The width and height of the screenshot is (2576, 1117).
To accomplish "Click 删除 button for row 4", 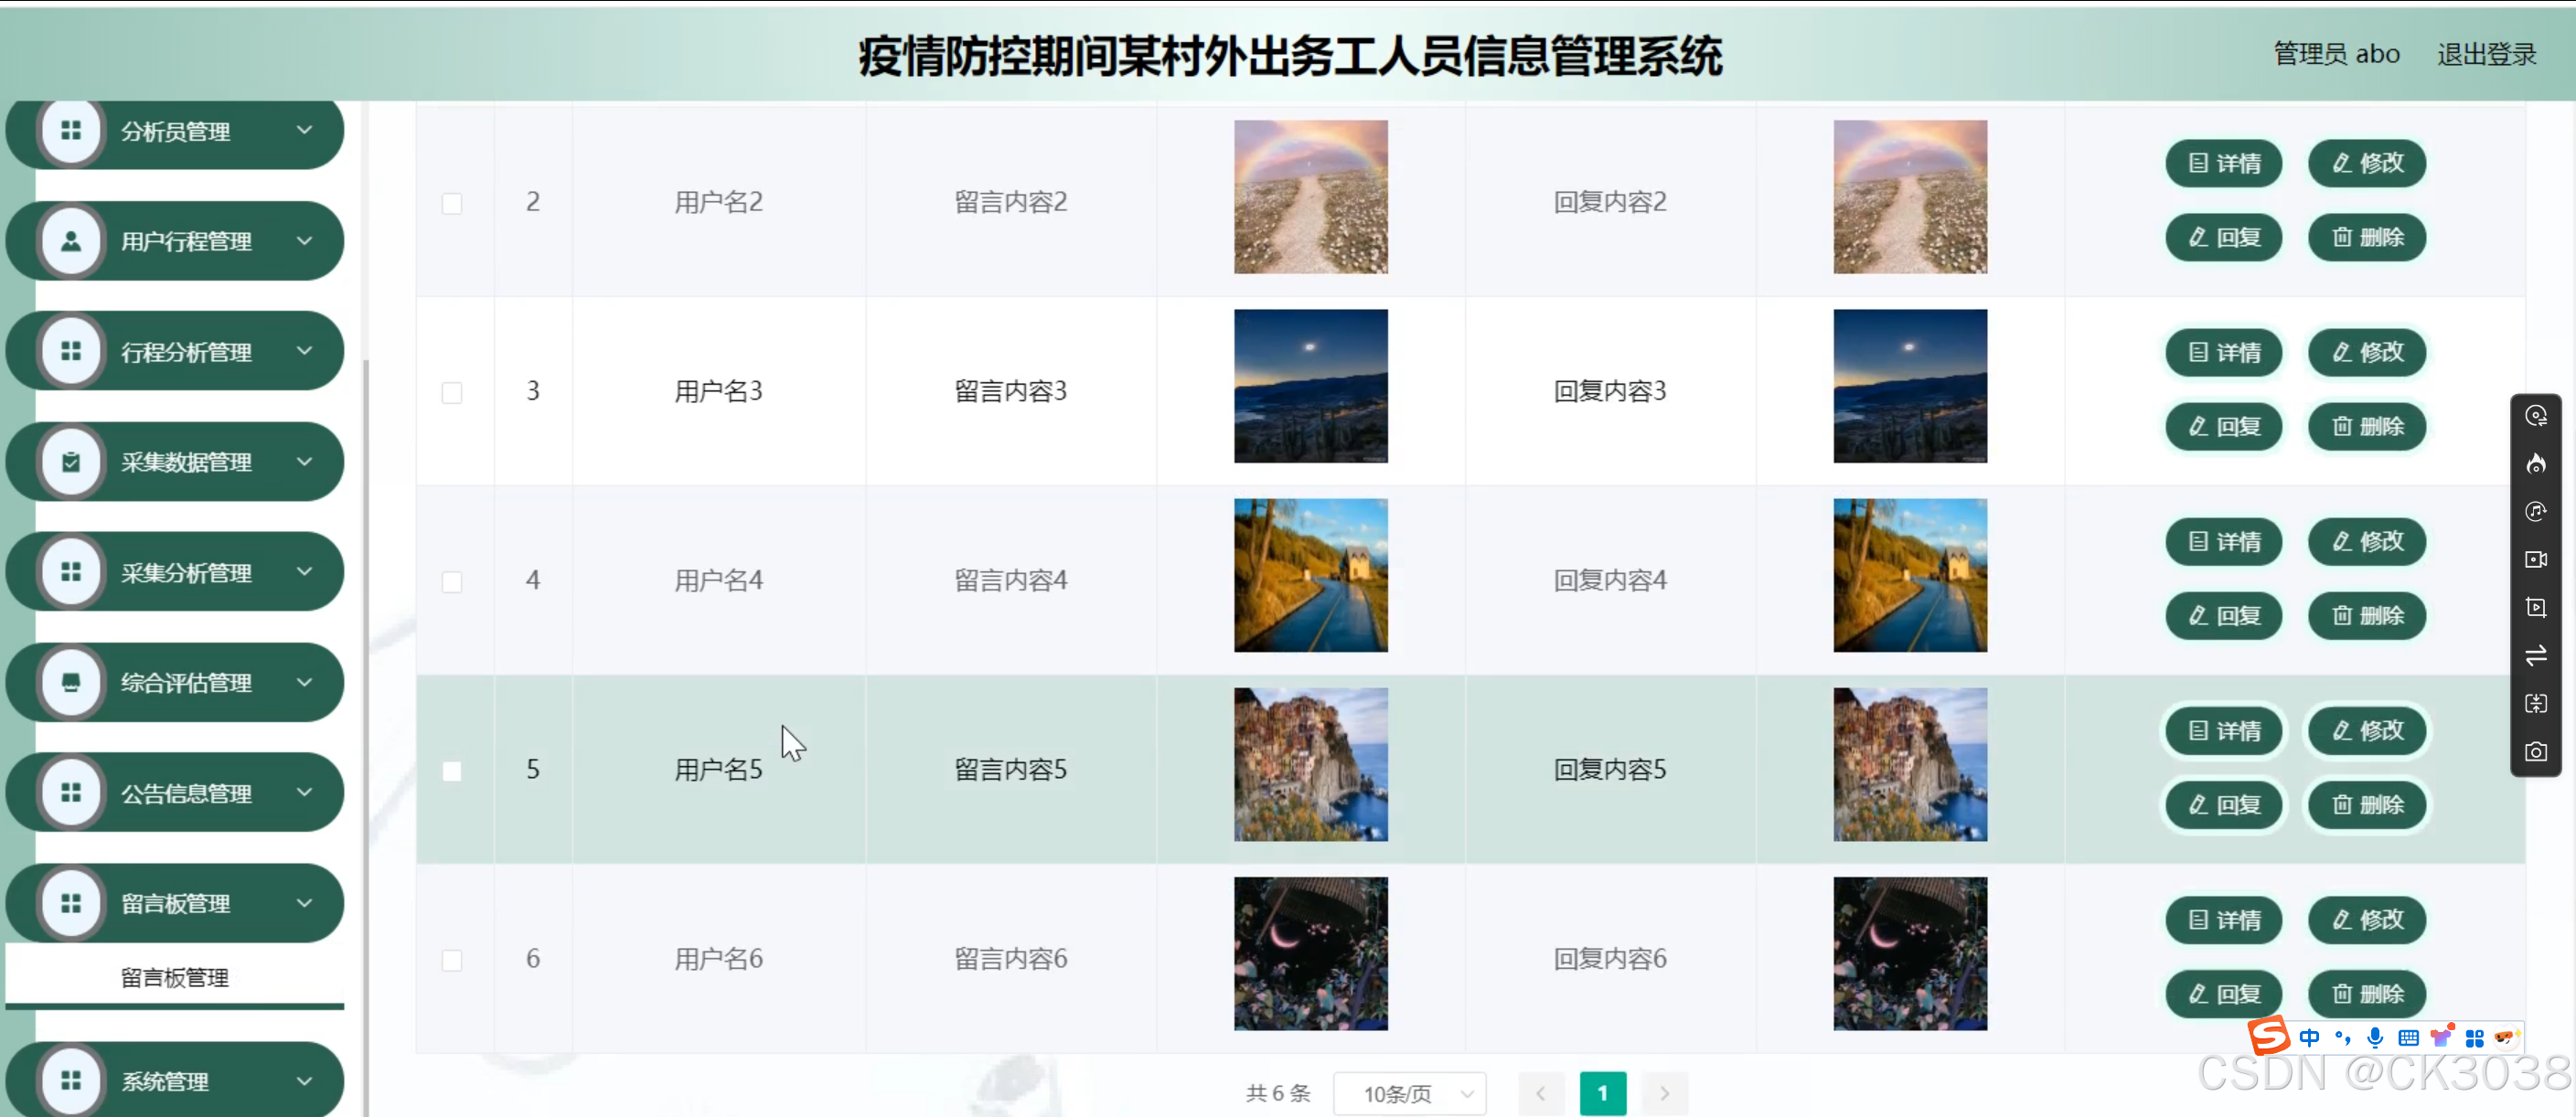I will click(x=2366, y=615).
